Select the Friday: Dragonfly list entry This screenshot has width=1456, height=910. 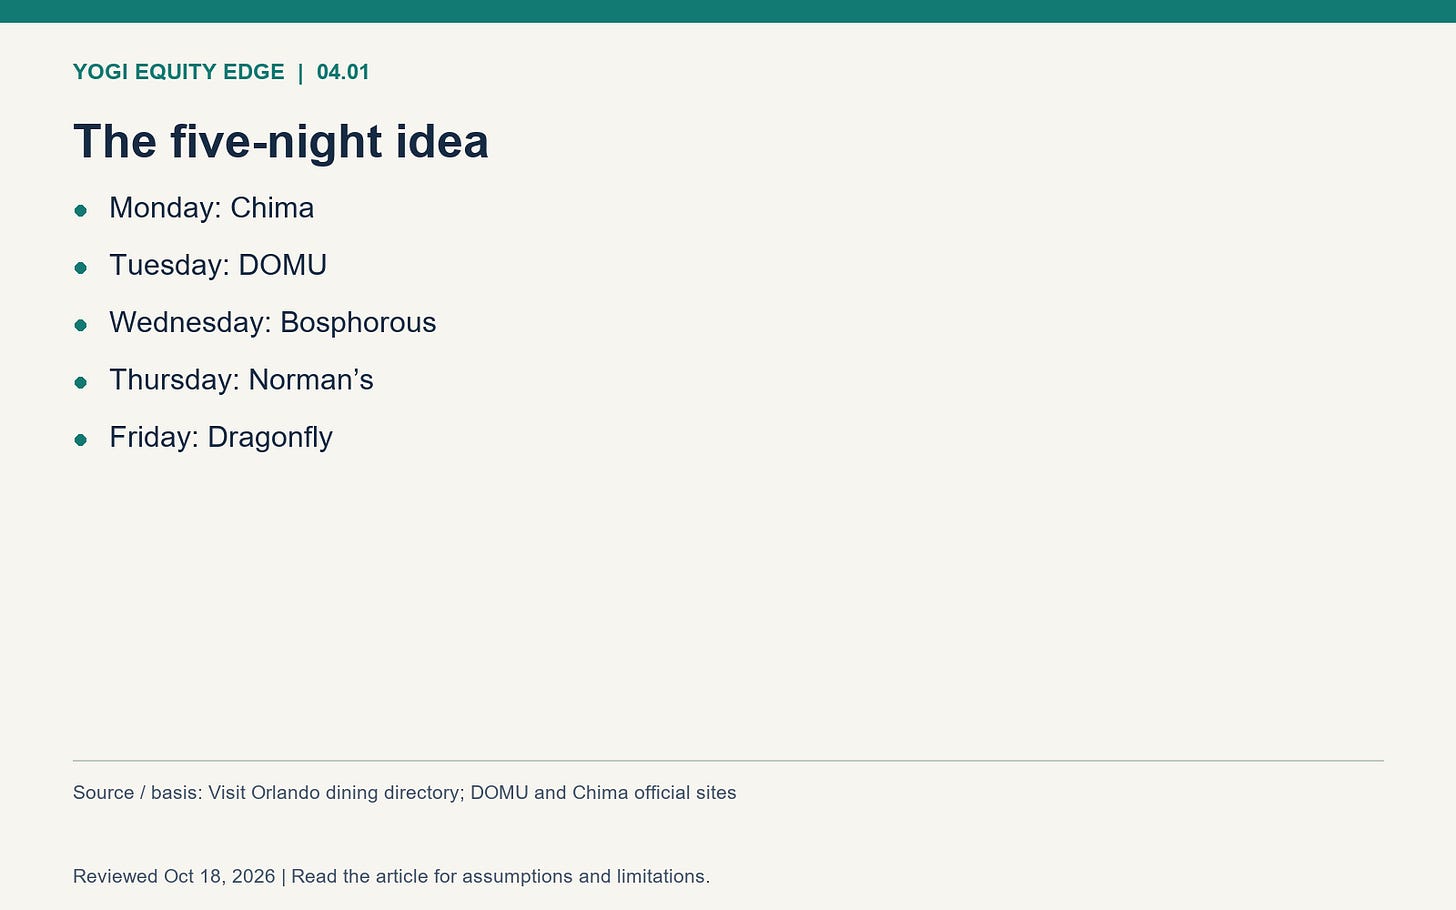(x=221, y=437)
